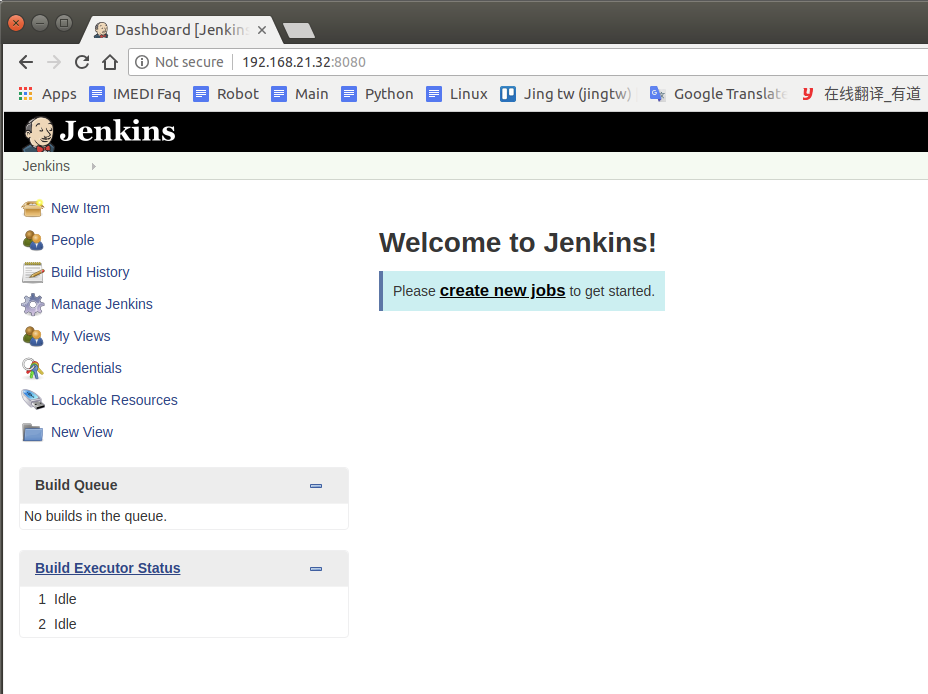Click the New Item box icon
This screenshot has width=928, height=694.
click(33, 208)
